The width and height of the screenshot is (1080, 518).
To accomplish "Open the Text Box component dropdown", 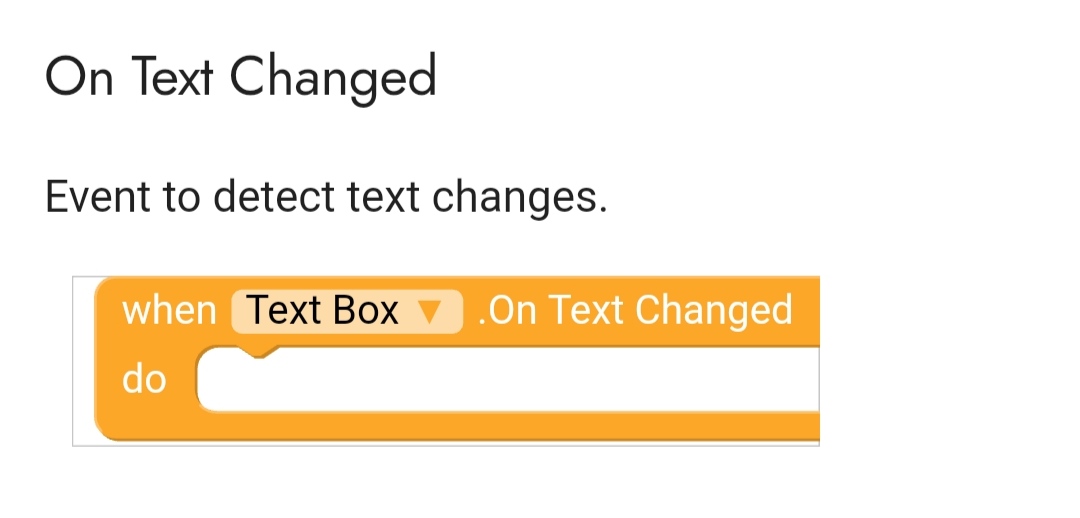I will (347, 311).
